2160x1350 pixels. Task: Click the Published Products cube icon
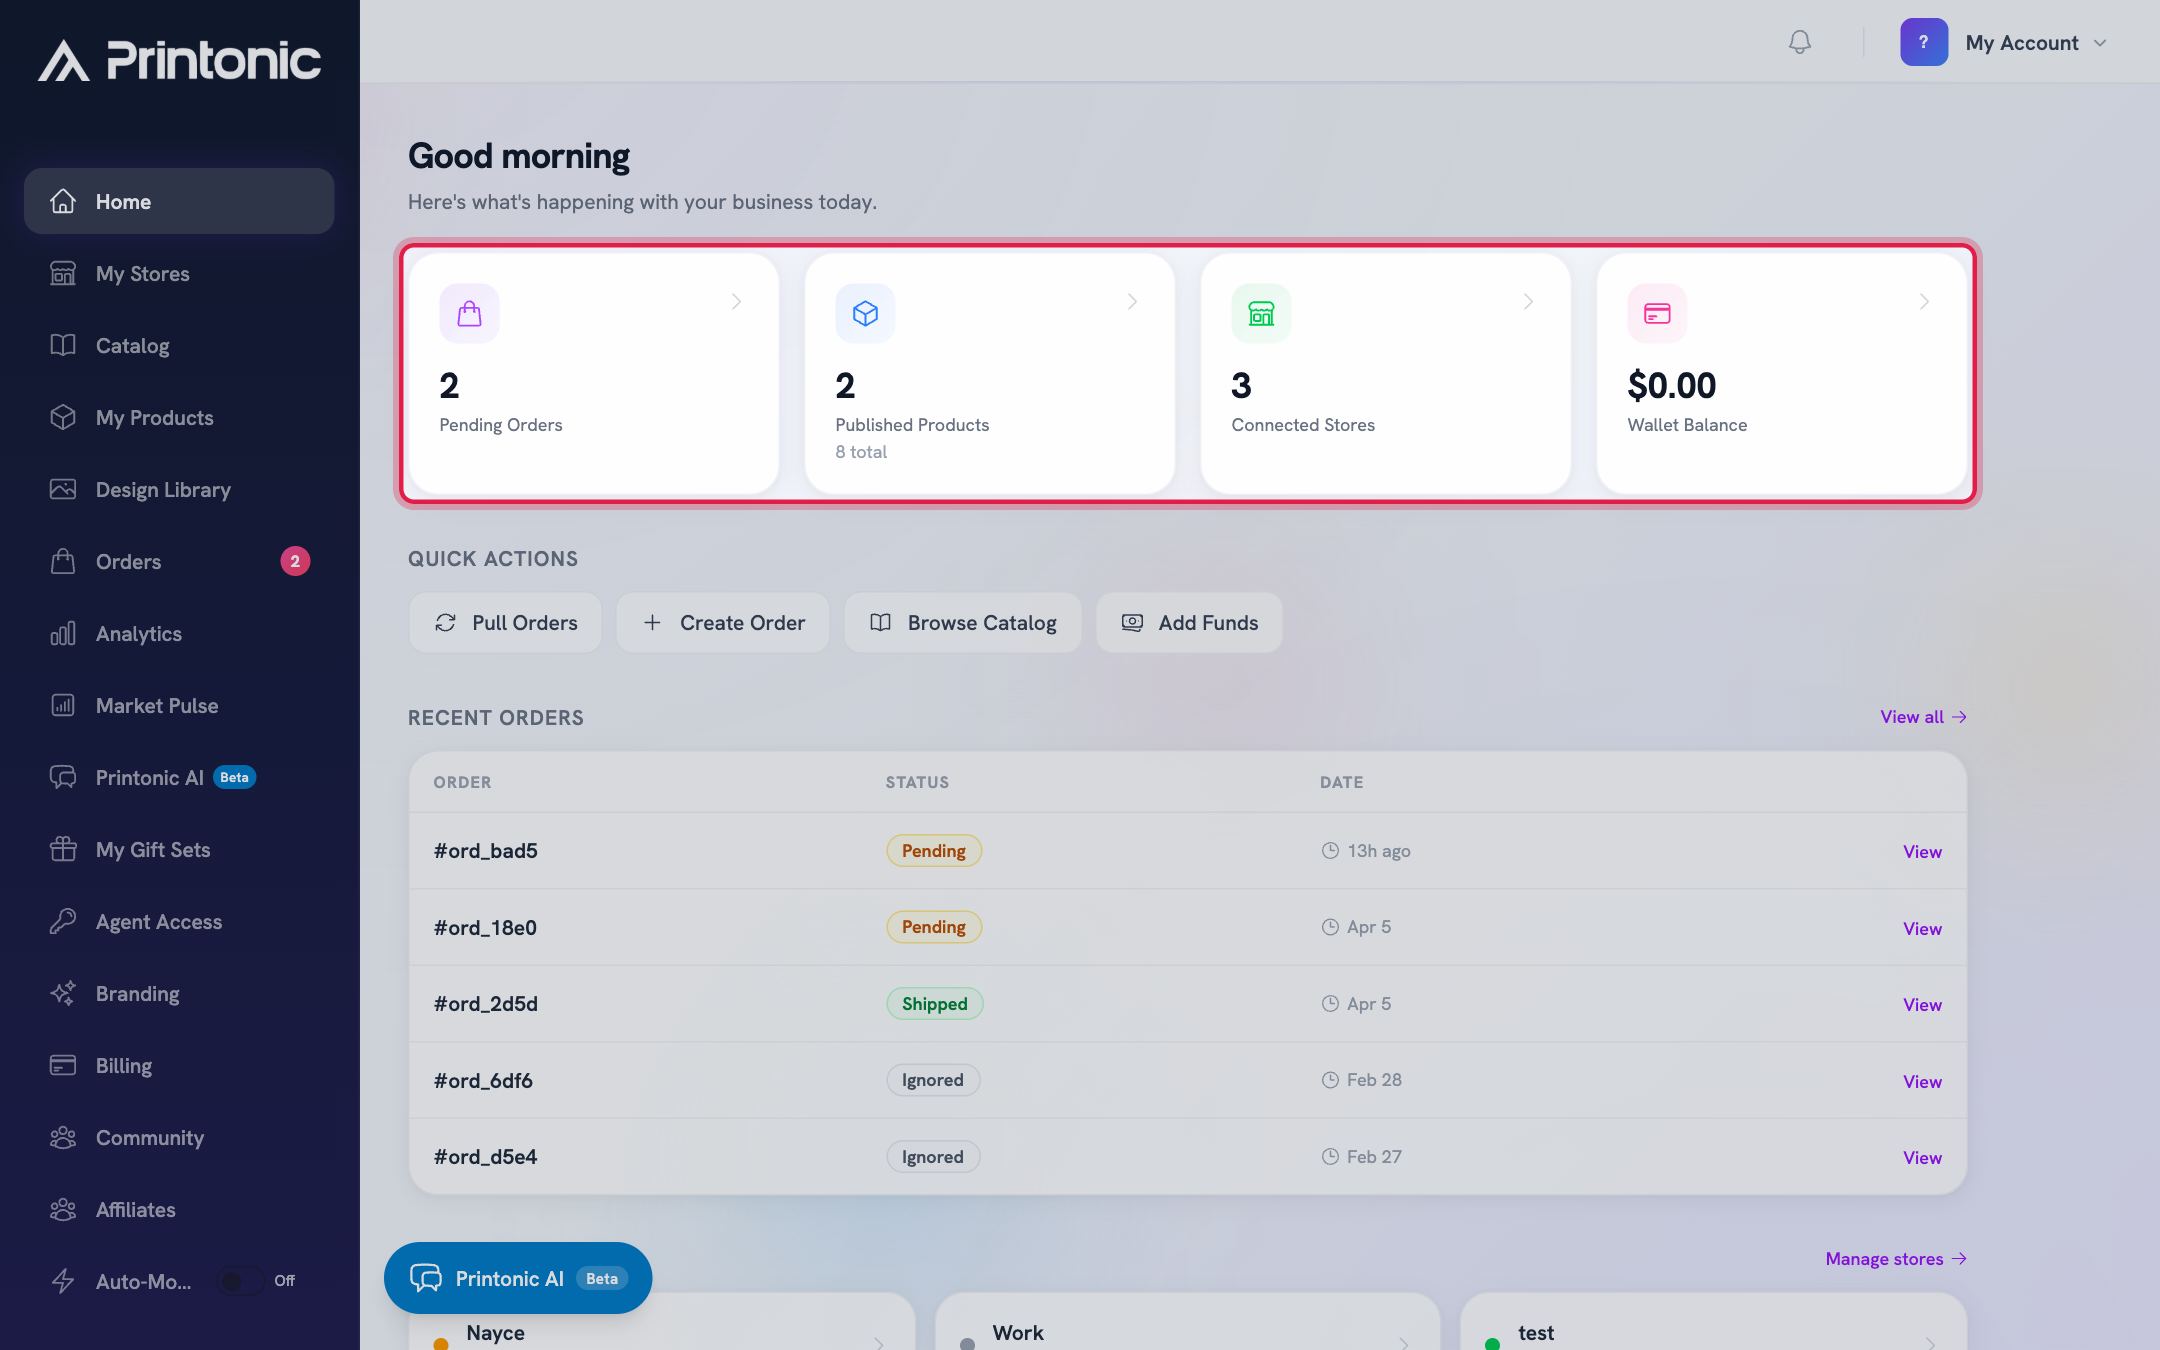(865, 313)
